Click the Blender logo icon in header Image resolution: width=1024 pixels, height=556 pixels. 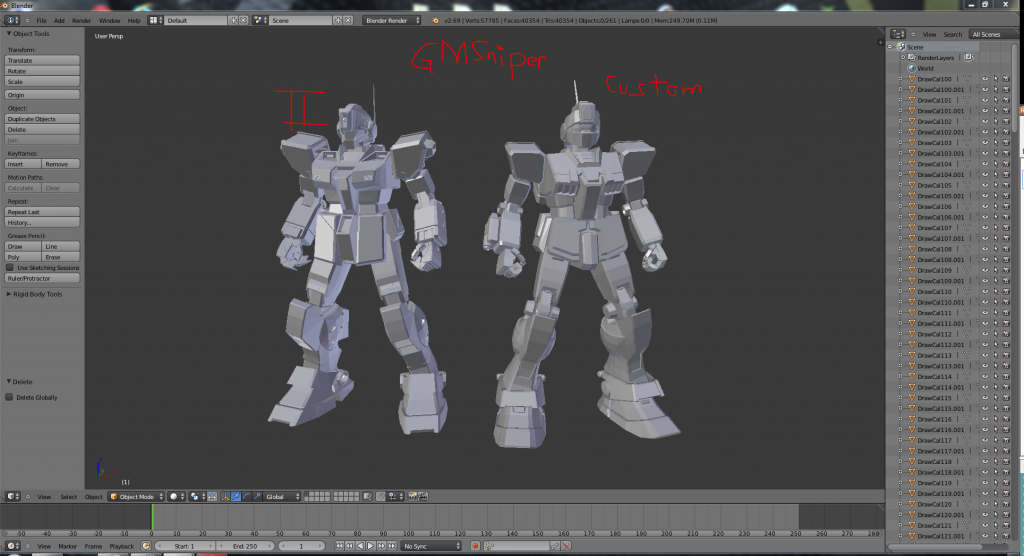pos(435,20)
